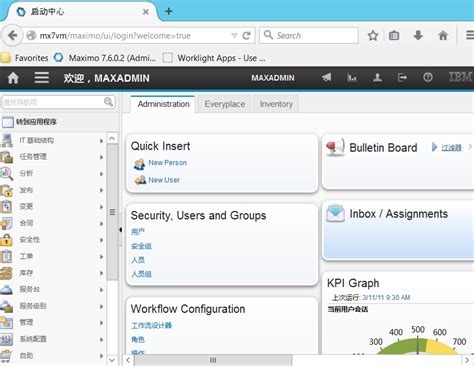
Task: Open the URL history dropdown arrow
Action: tap(234, 35)
